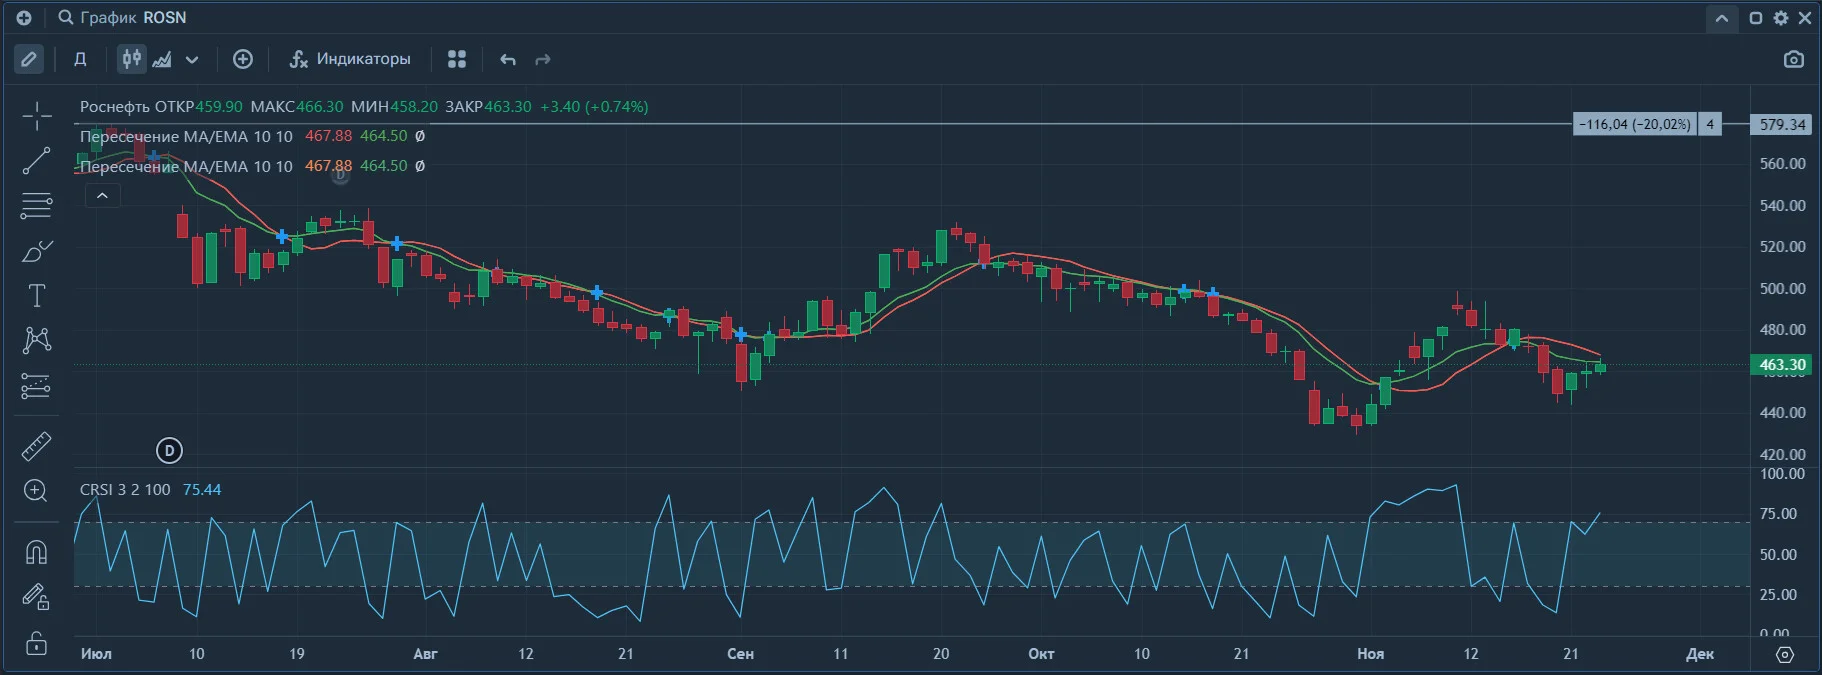The image size is (1822, 675).
Task: Select the crosshair cursor tool
Action: [x=37, y=116]
